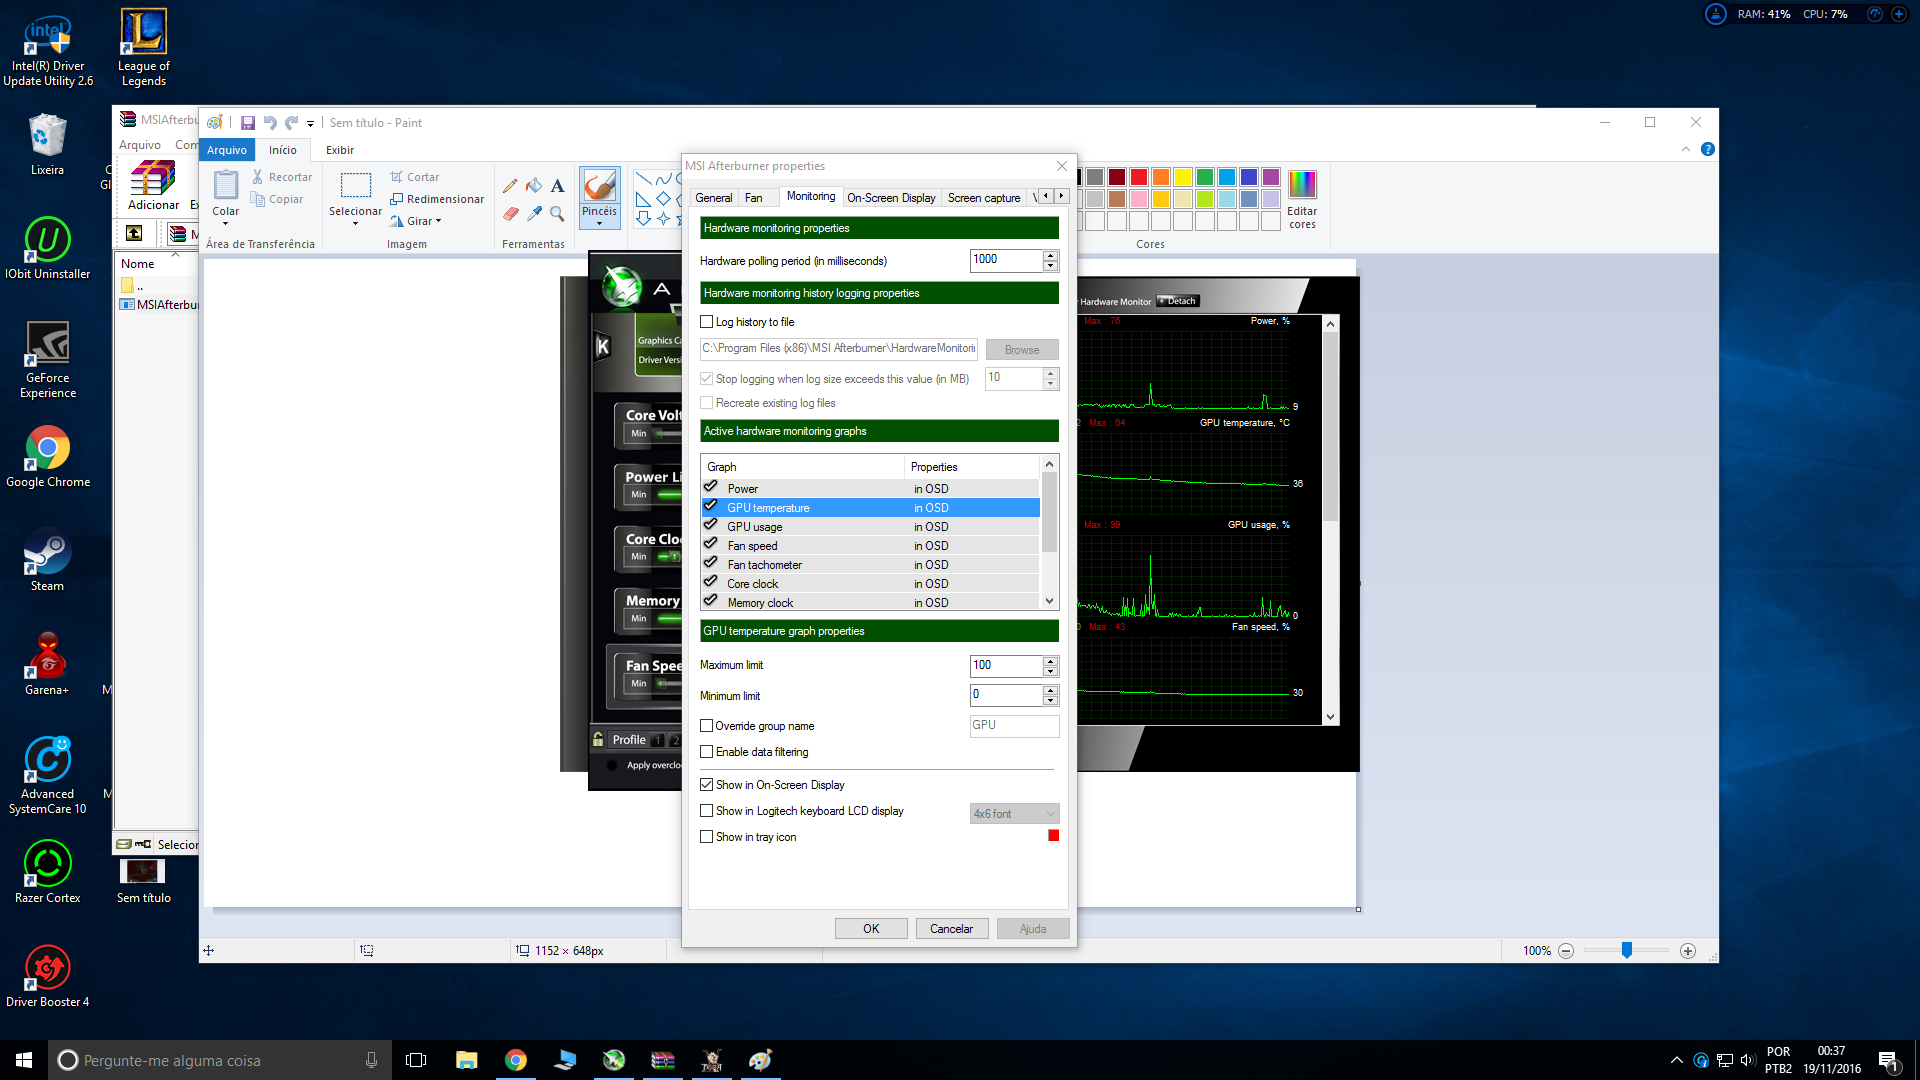Viewport: 1920px width, 1080px height.
Task: Select GPU usage row in graph list
Action: tap(870, 527)
